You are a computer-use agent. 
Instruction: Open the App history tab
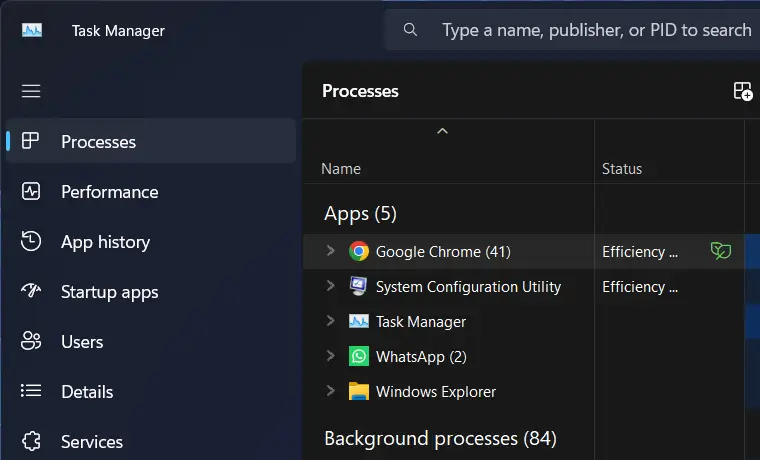tap(151, 241)
